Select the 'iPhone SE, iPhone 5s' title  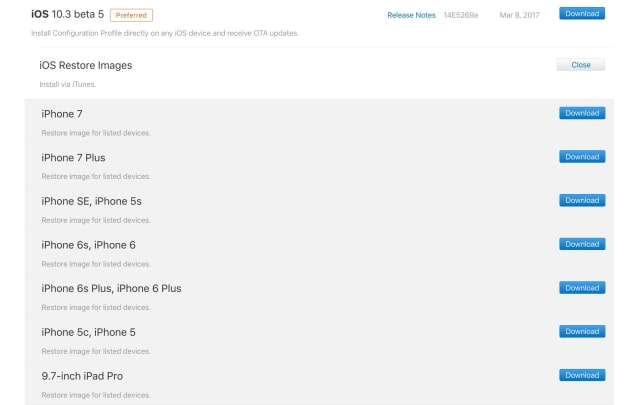pos(91,201)
